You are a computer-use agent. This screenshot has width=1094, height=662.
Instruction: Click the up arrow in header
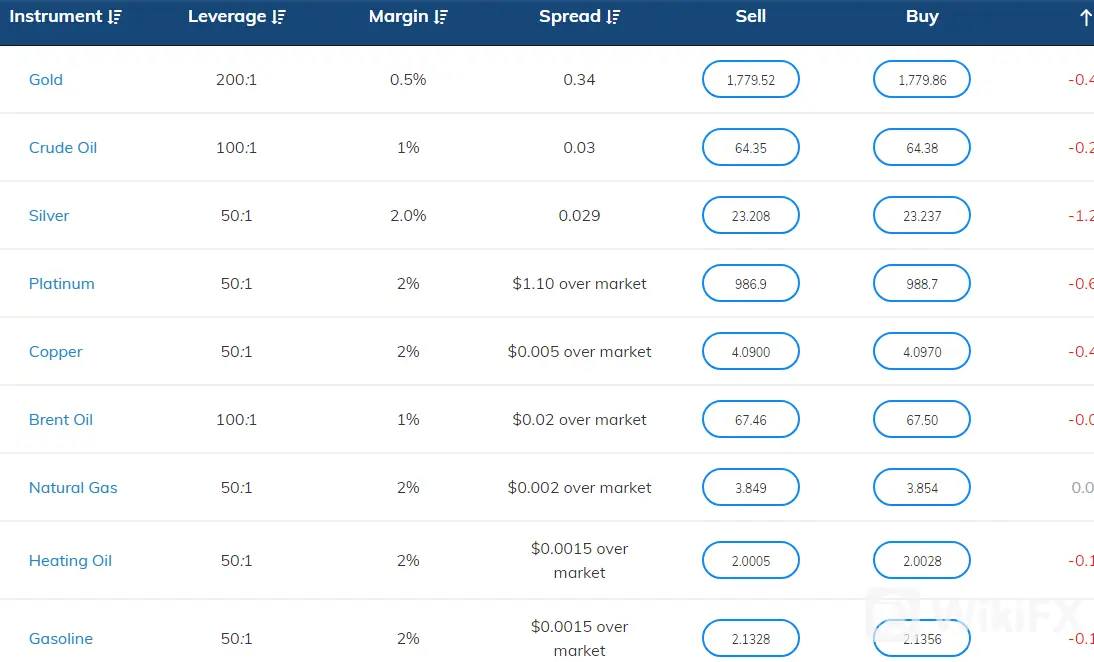pos(1085,17)
